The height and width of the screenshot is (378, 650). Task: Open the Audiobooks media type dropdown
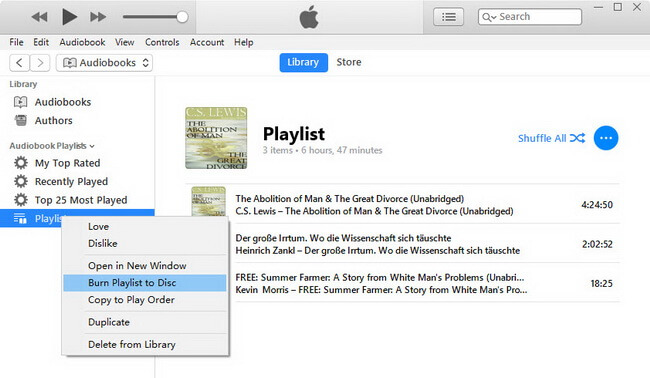click(x=104, y=63)
